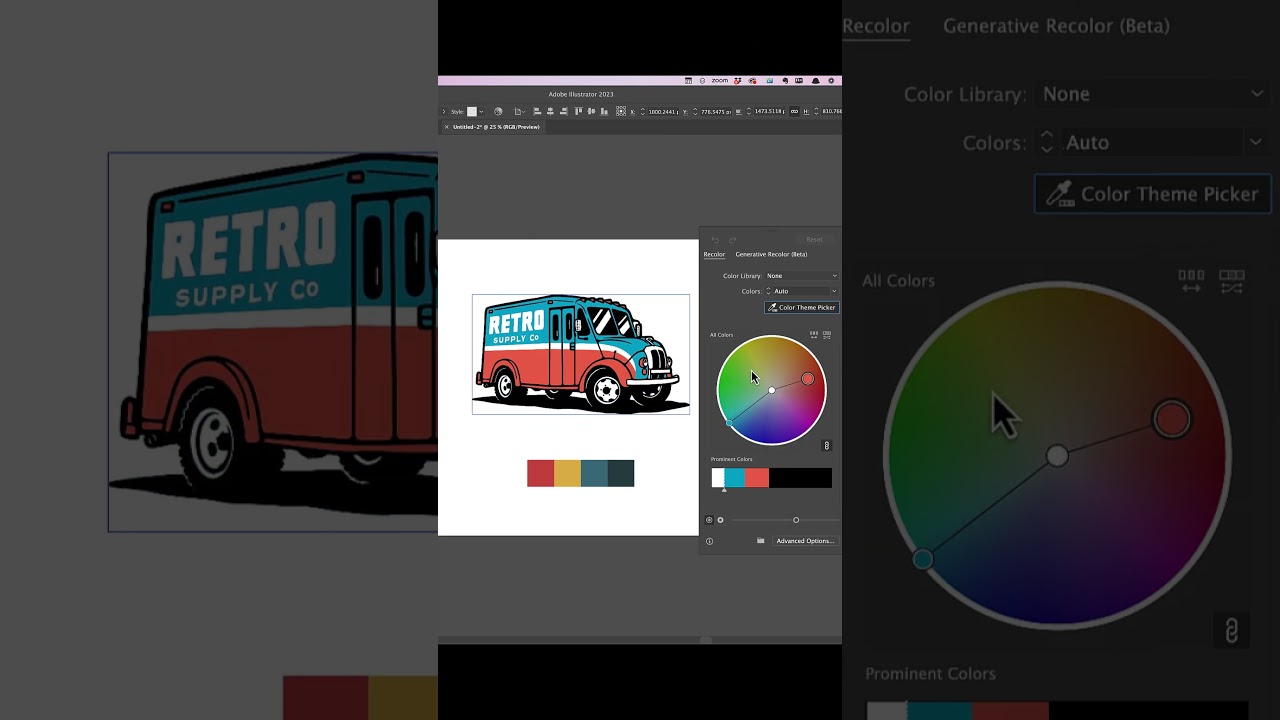
Task: Click the Style swatch in control bar
Action: (472, 112)
